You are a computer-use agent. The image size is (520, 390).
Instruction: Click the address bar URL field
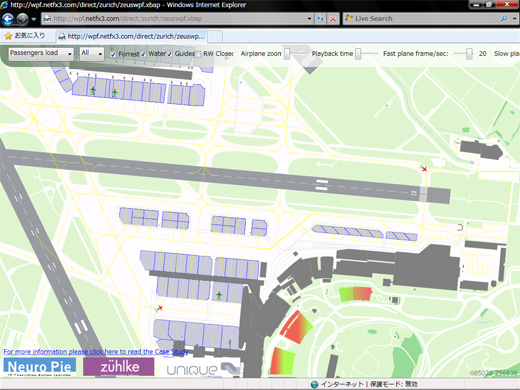(x=177, y=19)
